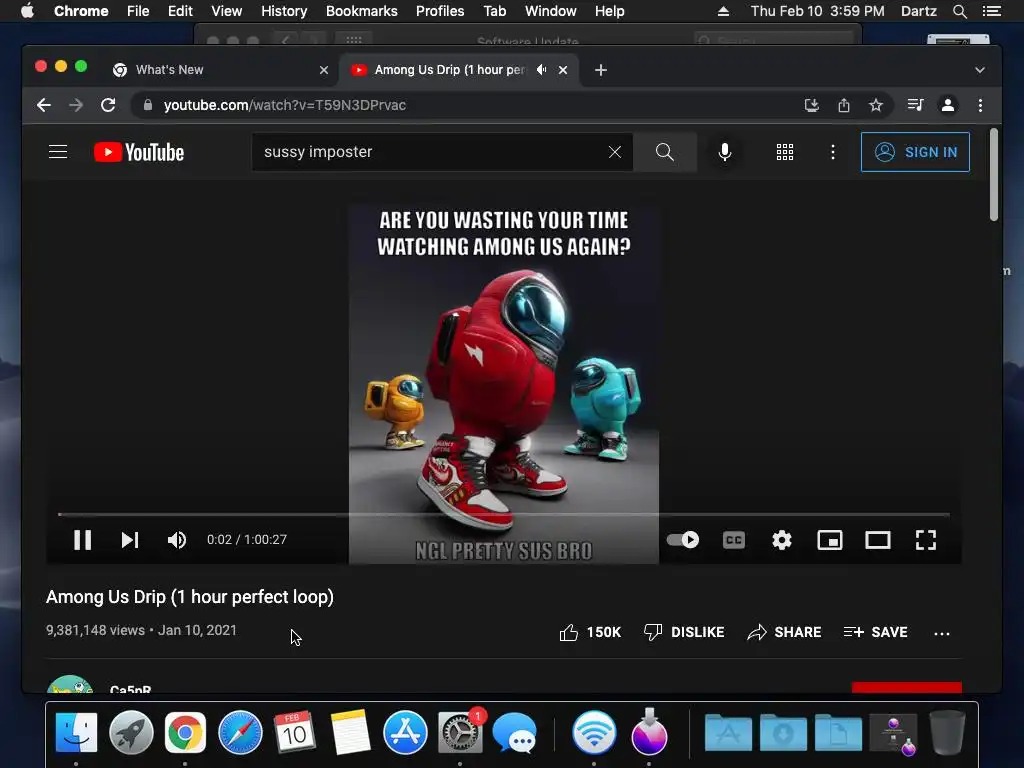Open App Store from Dock
The image size is (1024, 768).
pos(406,732)
